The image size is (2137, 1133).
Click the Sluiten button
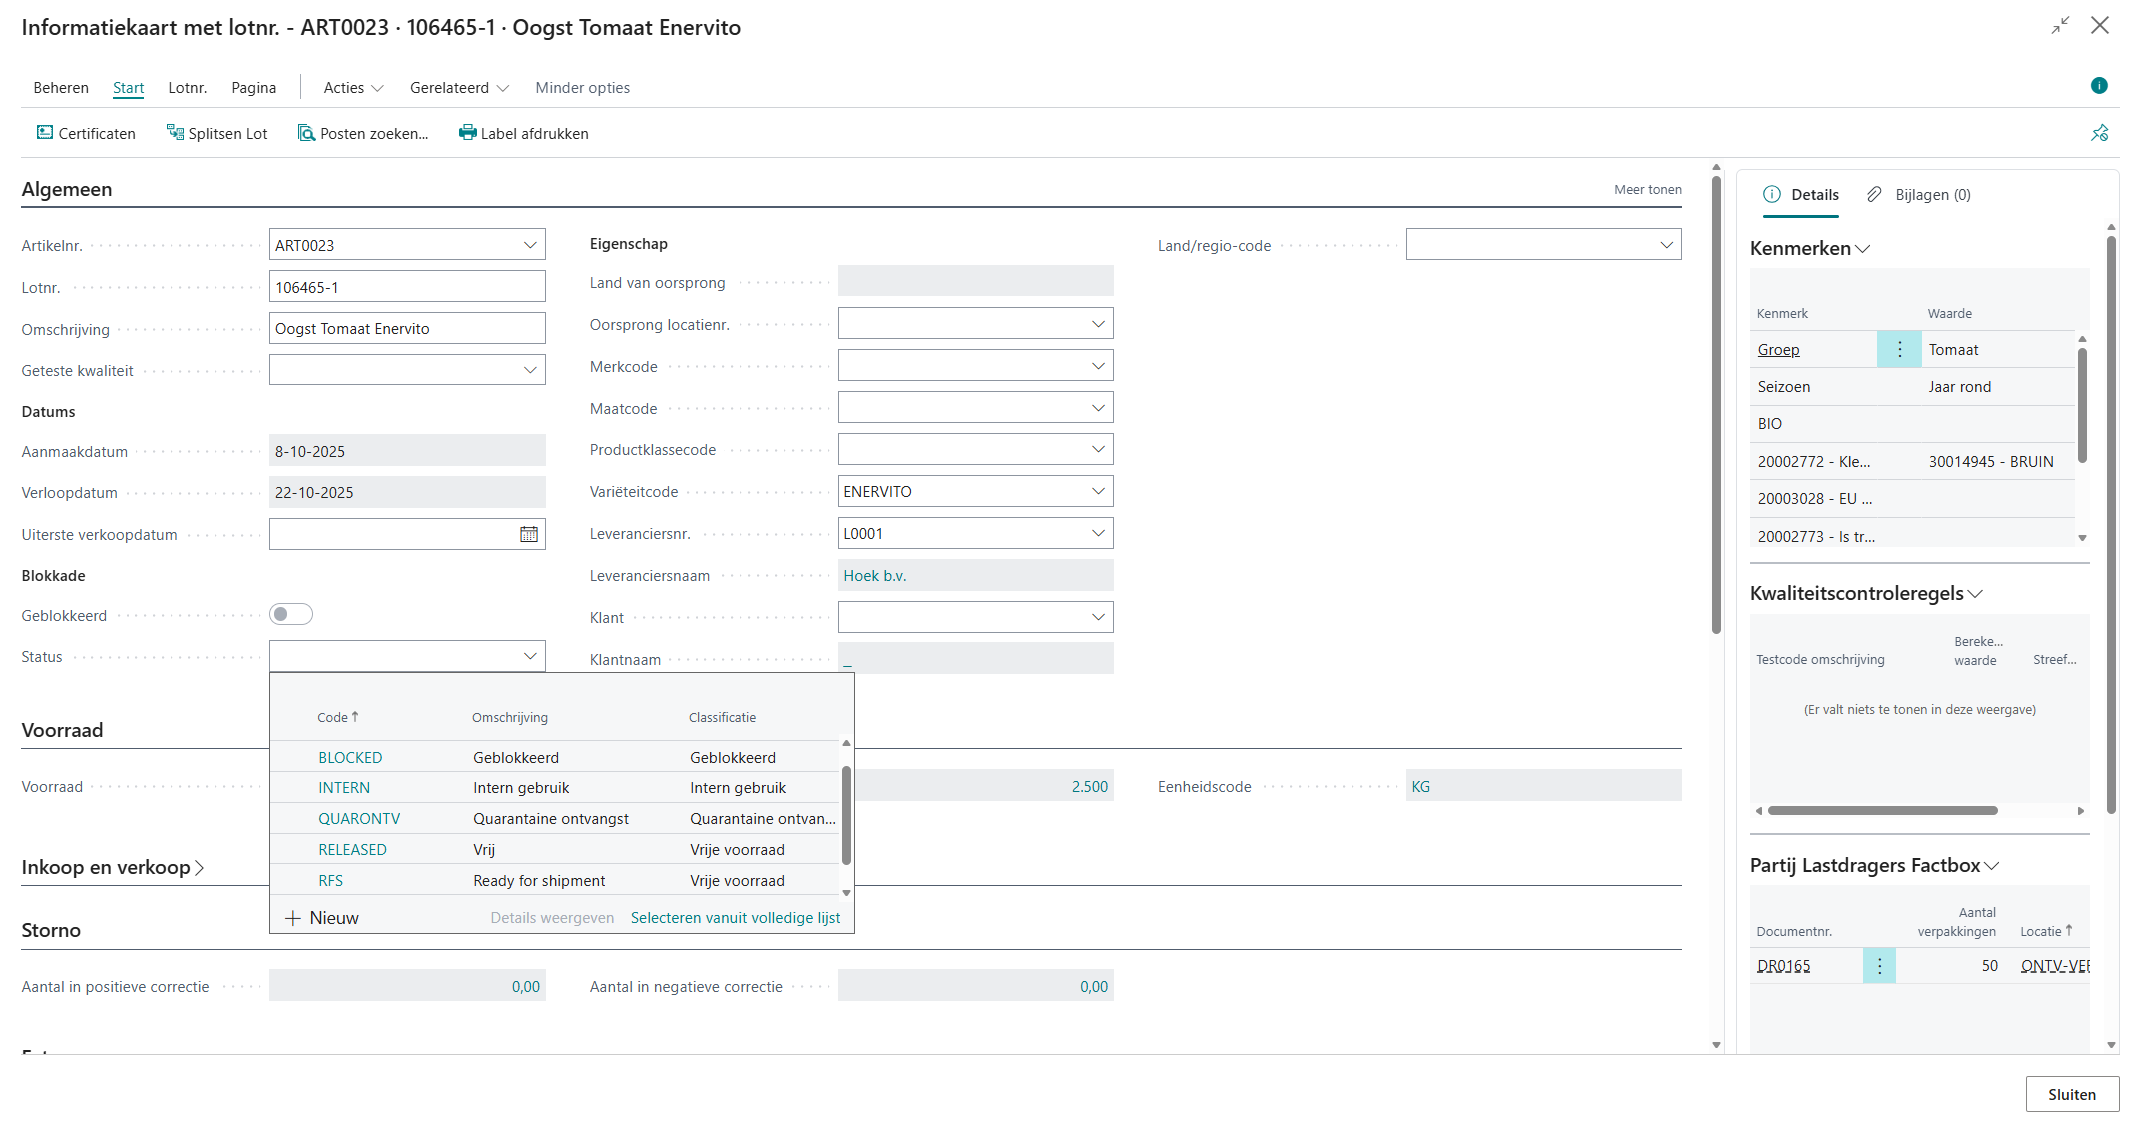point(2071,1094)
